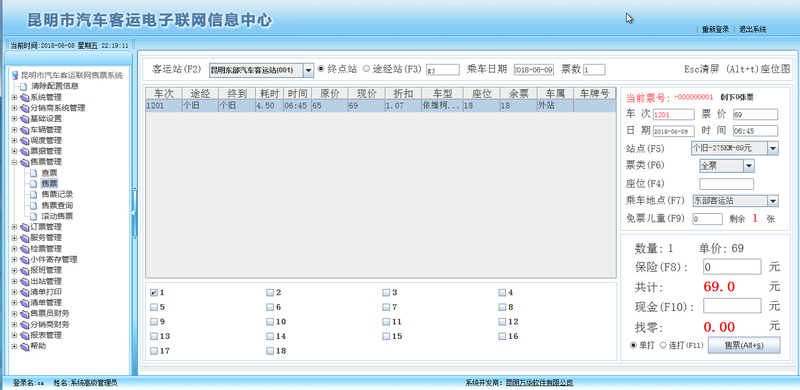This screenshot has width=800, height=390.
Task: Click the 退出系统 link
Action: click(x=753, y=30)
